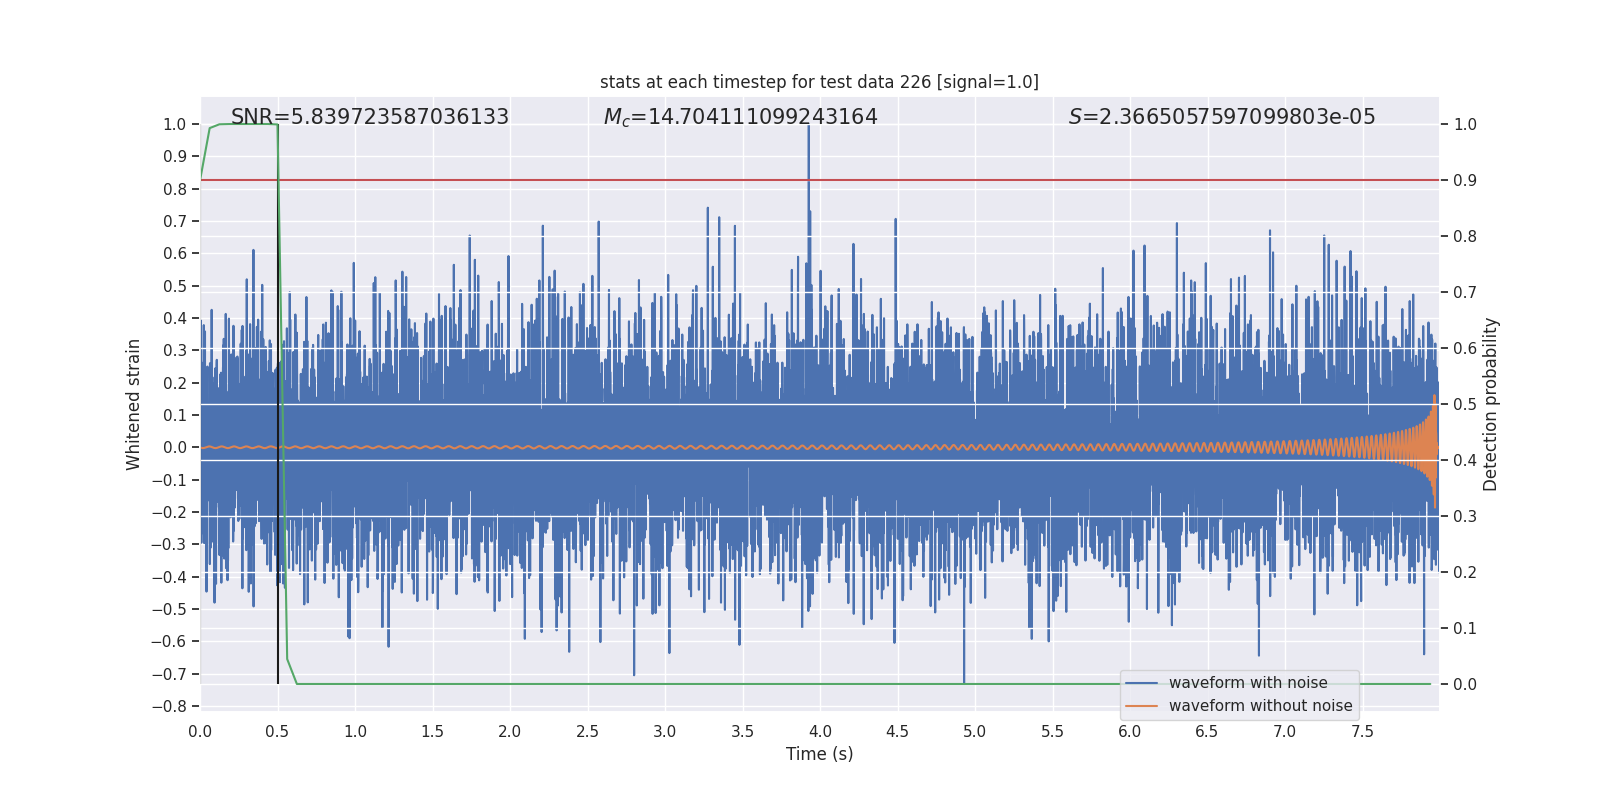This screenshot has height=800, width=1600.
Task: Select the 0.1 Detection probability tick label
Action: click(1465, 628)
